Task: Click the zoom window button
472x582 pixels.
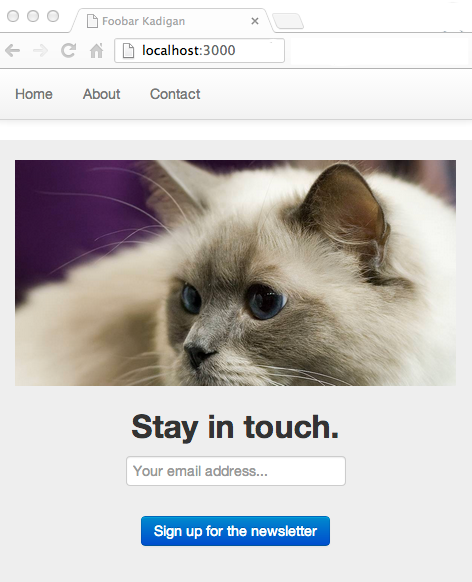Action: click(x=53, y=16)
